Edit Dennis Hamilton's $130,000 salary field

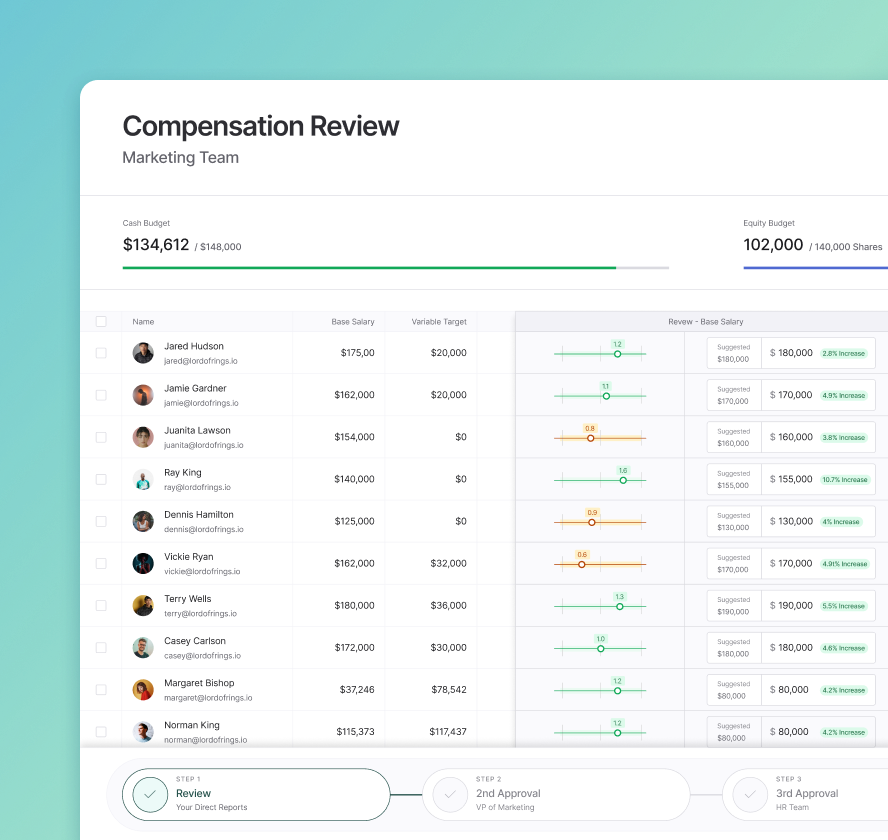[x=818, y=521]
